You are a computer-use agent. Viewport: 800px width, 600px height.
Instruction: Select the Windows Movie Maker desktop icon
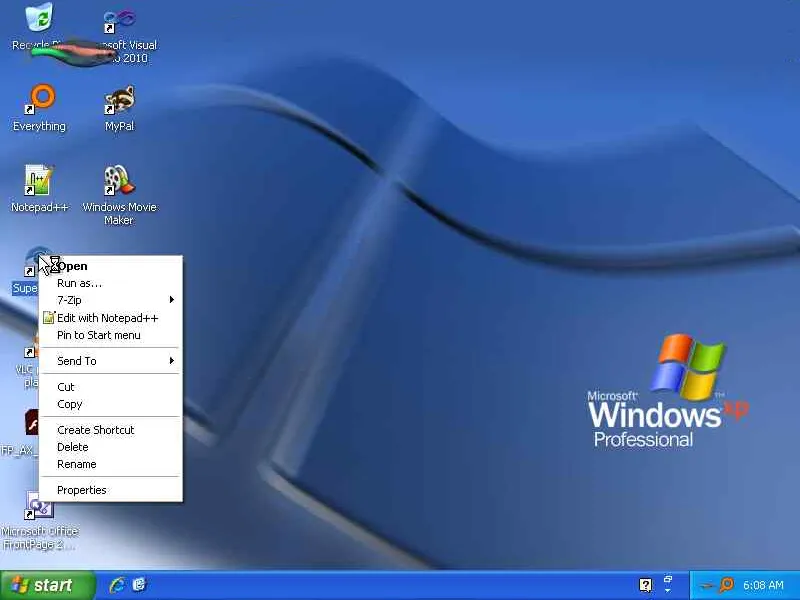click(119, 194)
